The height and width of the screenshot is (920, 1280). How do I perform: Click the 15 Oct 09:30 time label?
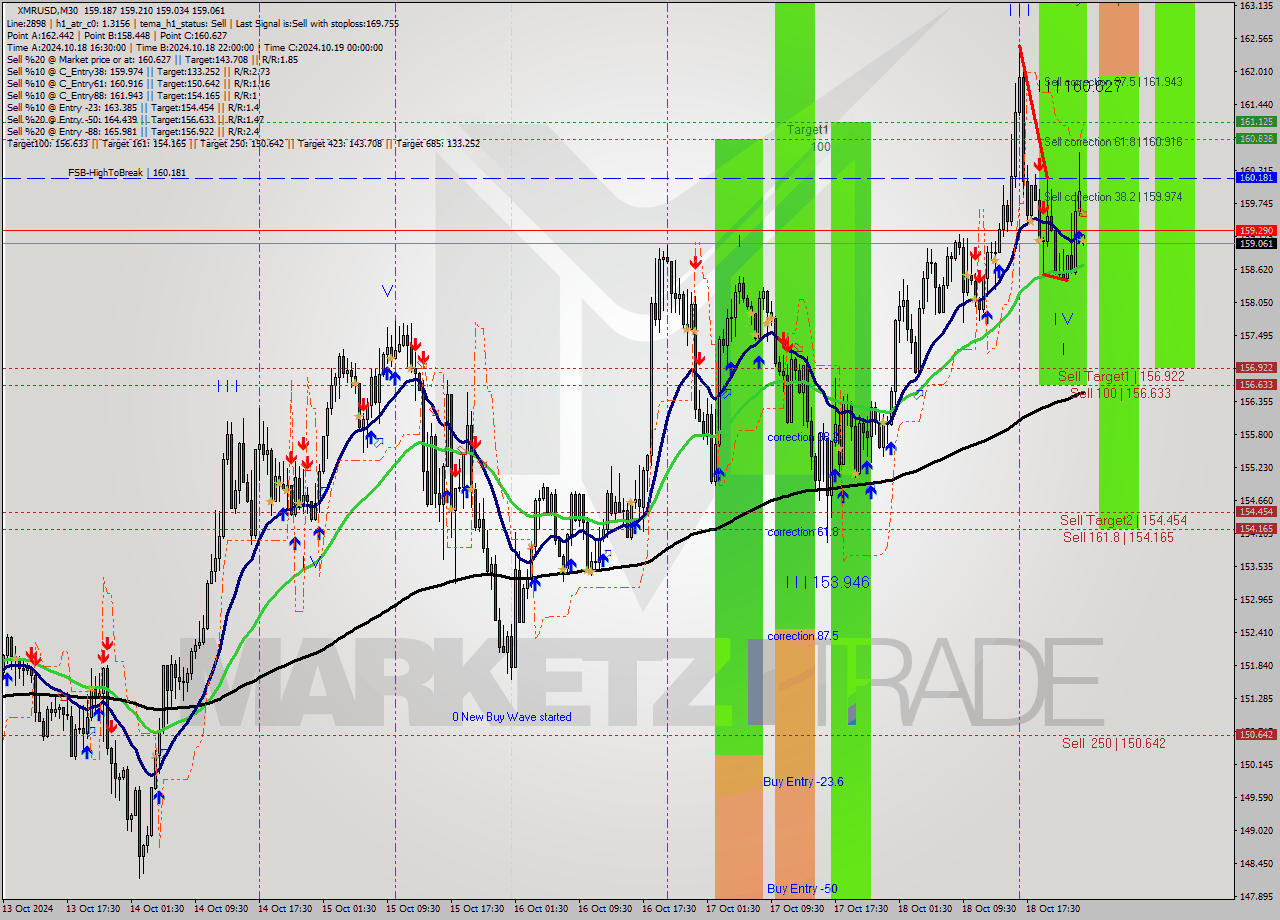coord(414,909)
